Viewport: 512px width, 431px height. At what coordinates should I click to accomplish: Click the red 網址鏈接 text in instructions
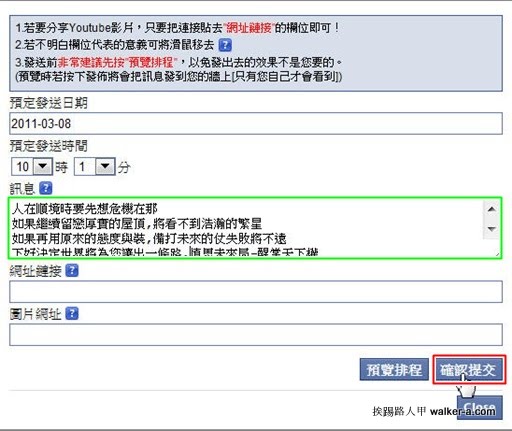[x=249, y=28]
